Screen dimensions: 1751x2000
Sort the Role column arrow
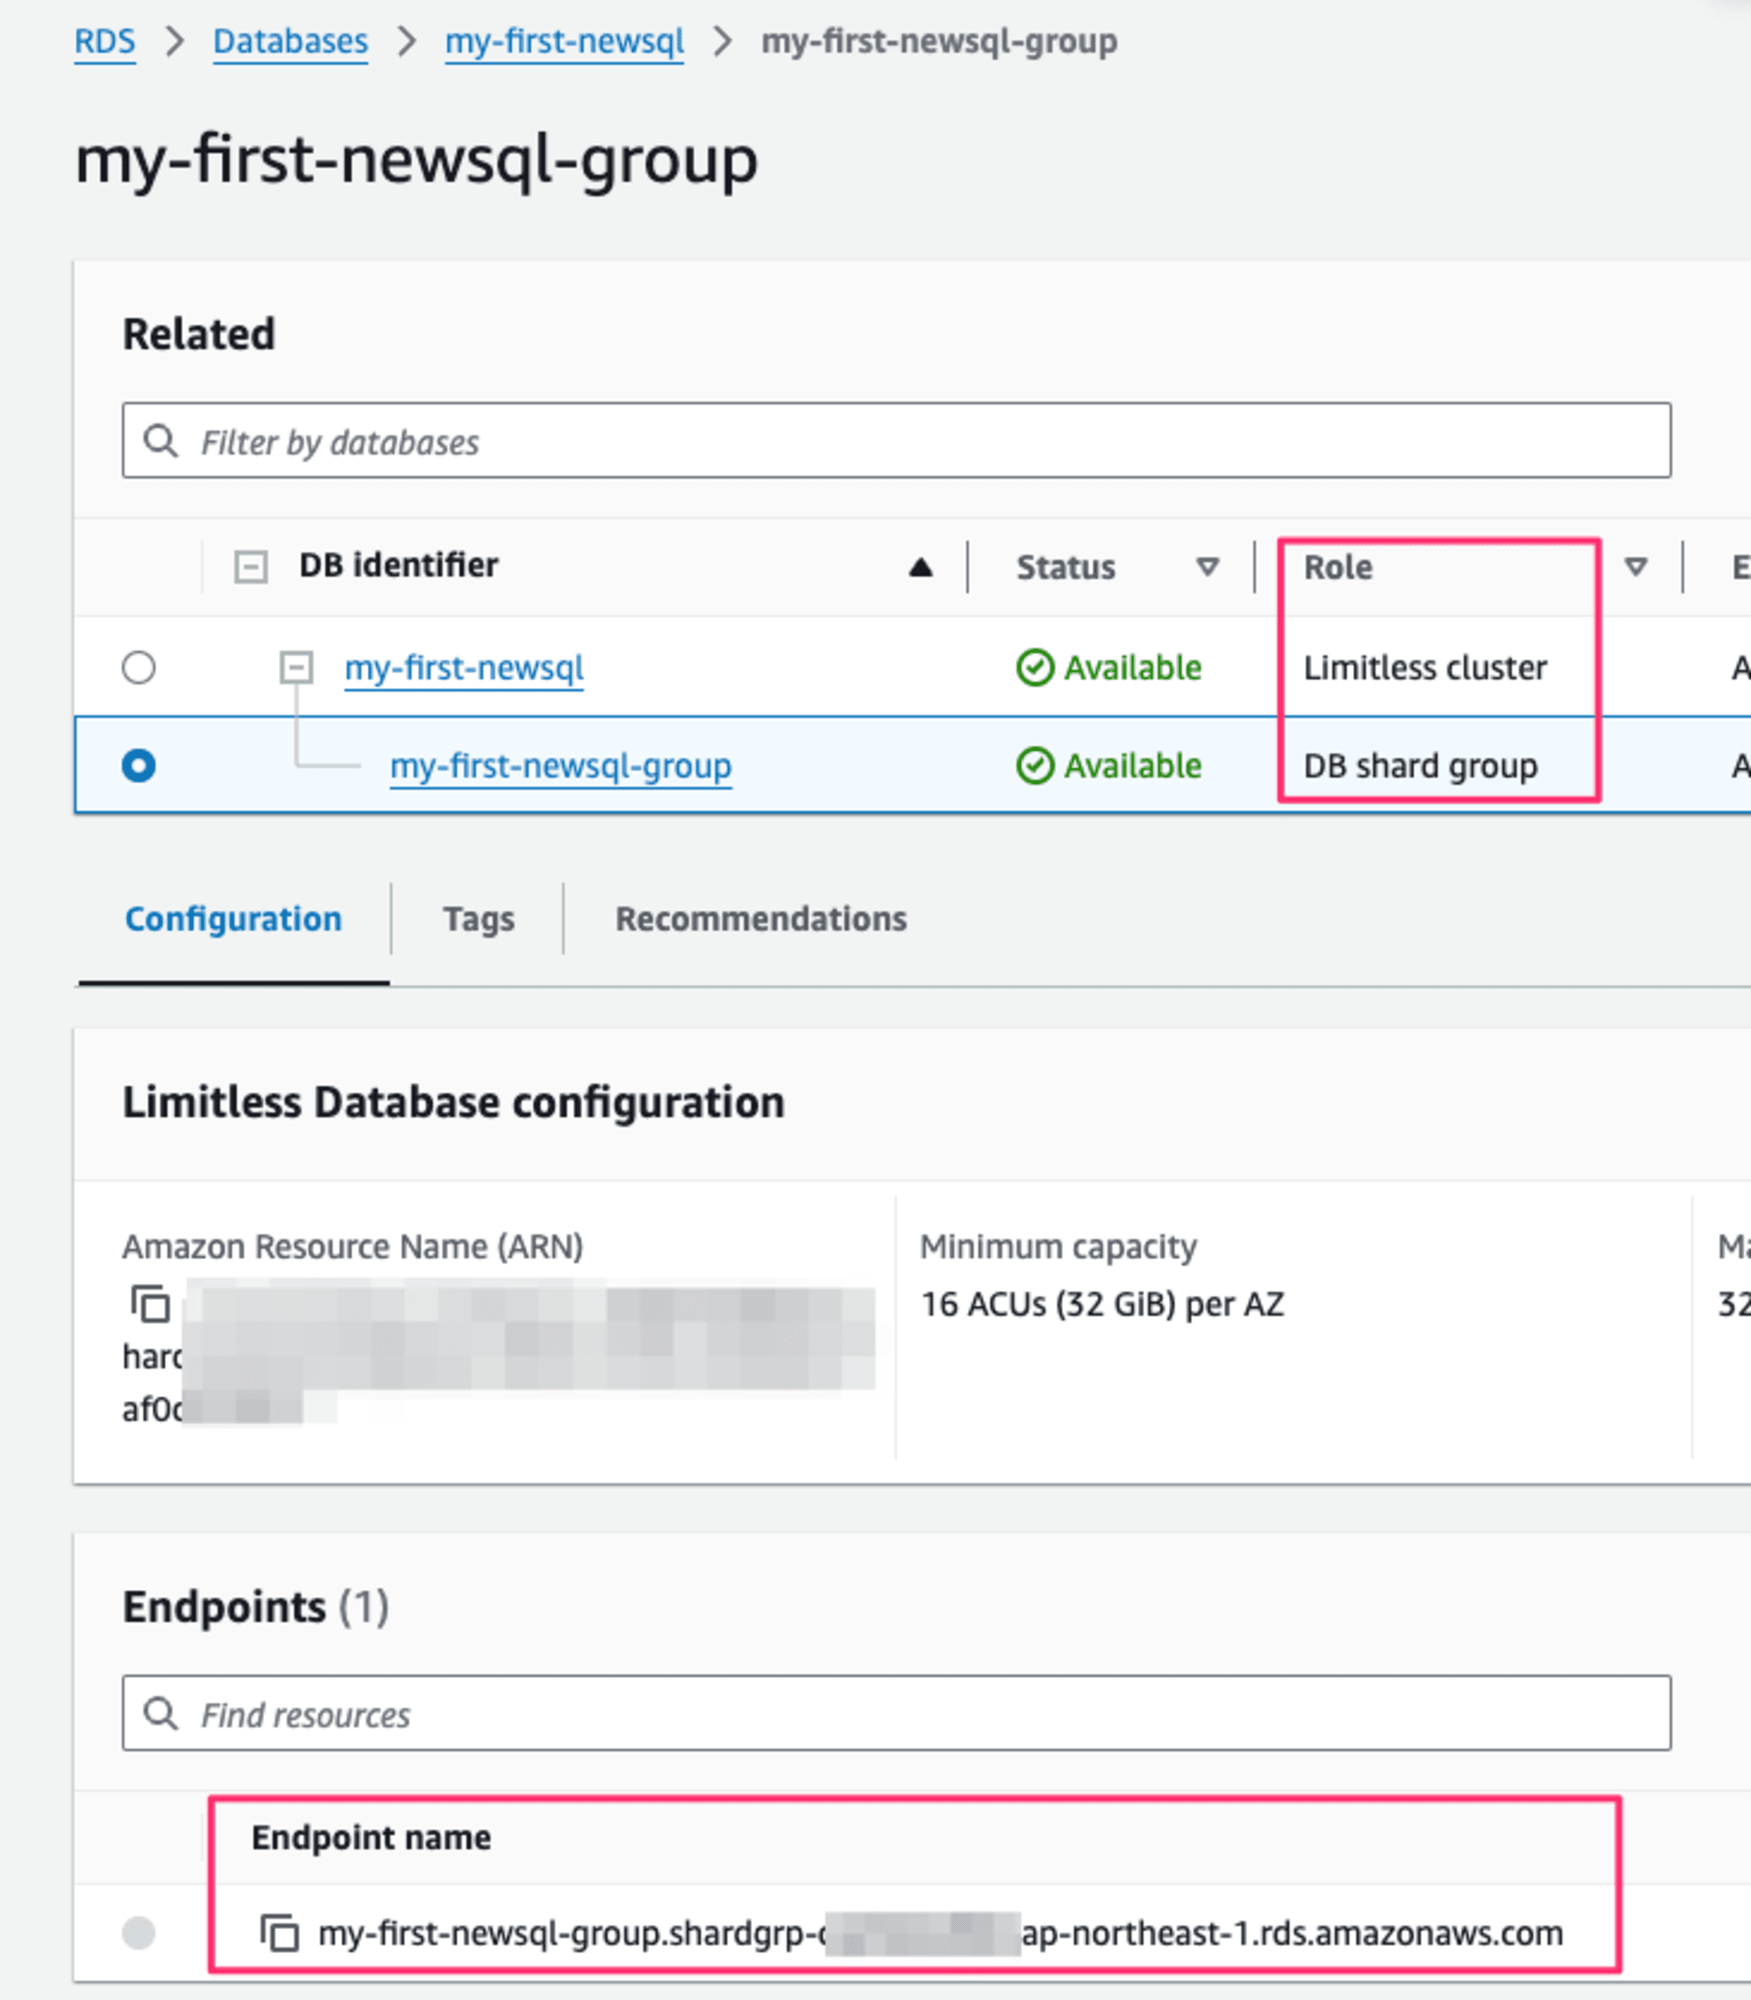[1635, 567]
